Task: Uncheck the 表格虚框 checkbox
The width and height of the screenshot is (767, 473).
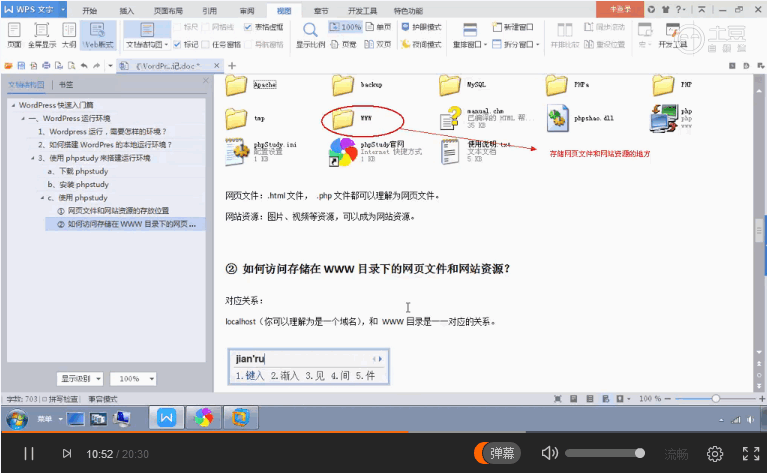Action: (248, 27)
